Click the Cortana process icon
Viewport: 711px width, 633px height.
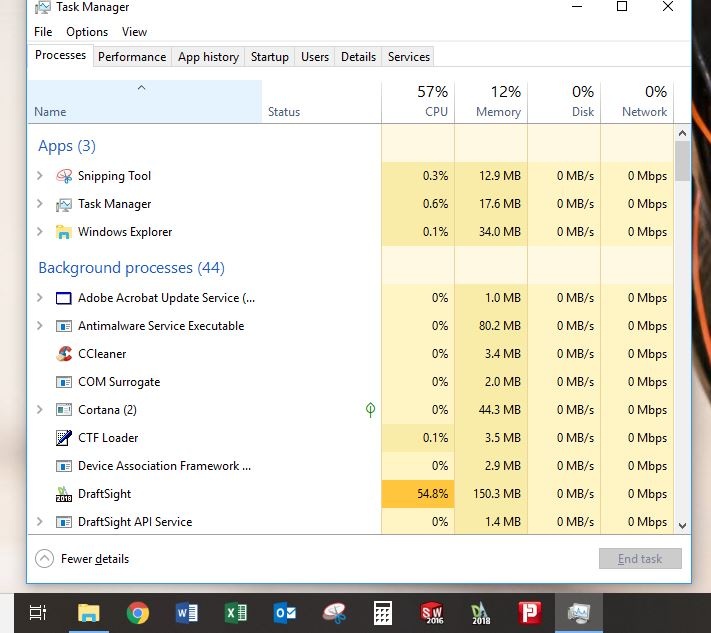coord(63,410)
